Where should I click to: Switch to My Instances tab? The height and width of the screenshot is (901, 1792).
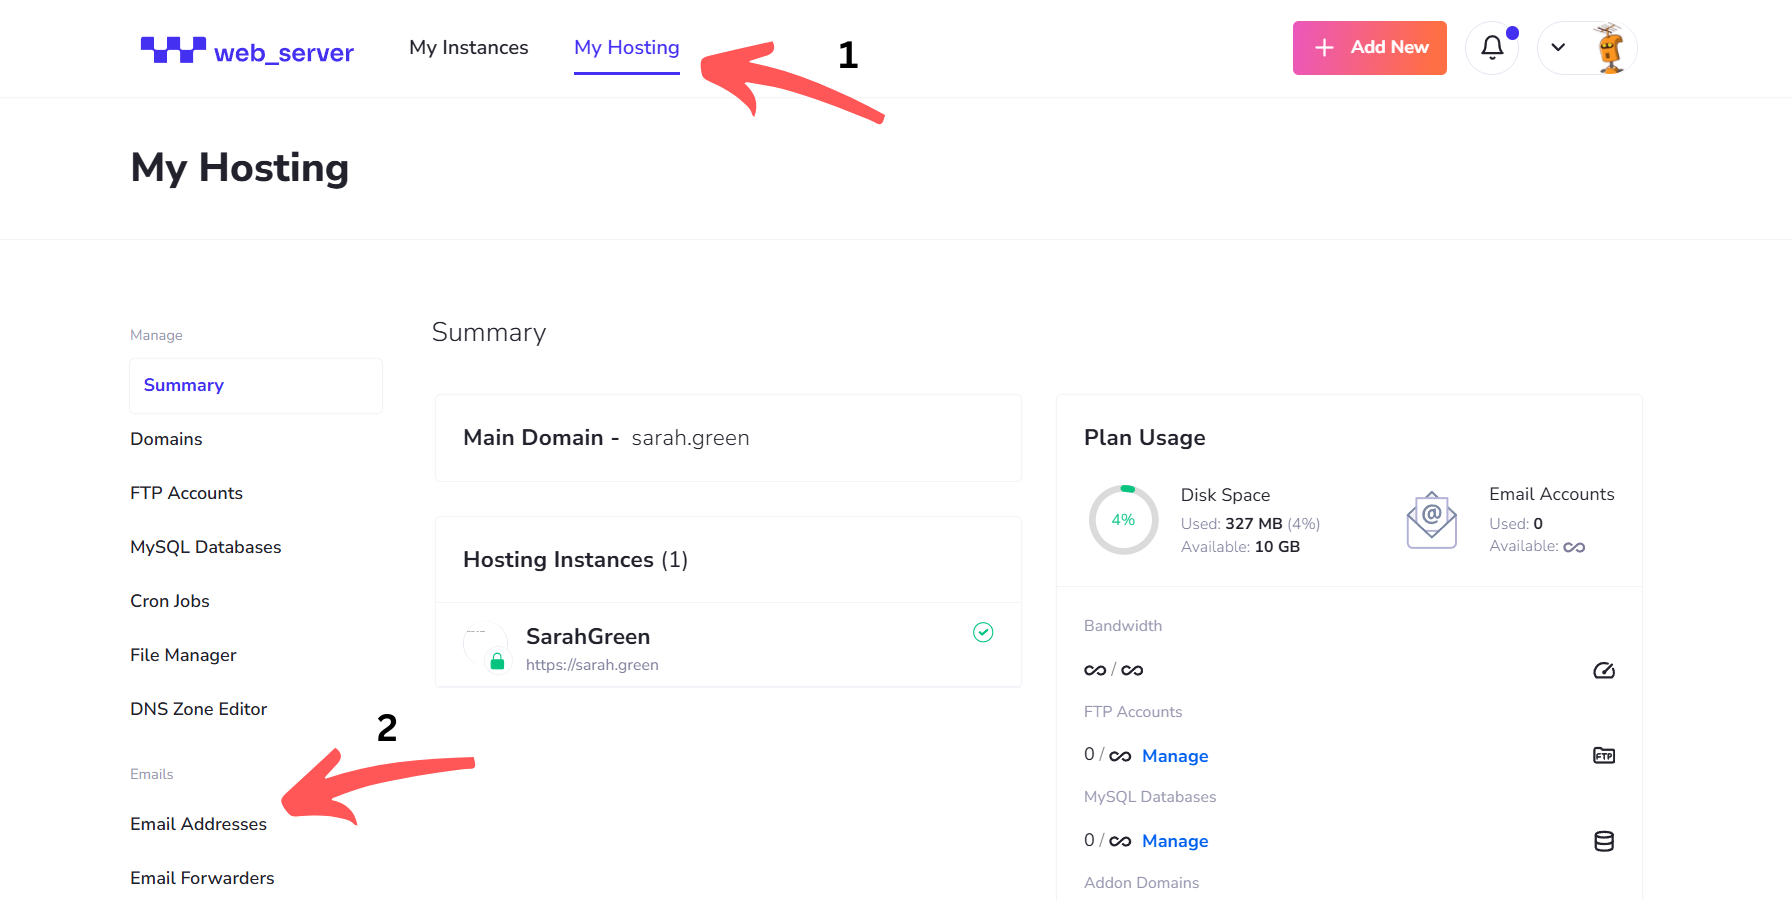point(469,47)
